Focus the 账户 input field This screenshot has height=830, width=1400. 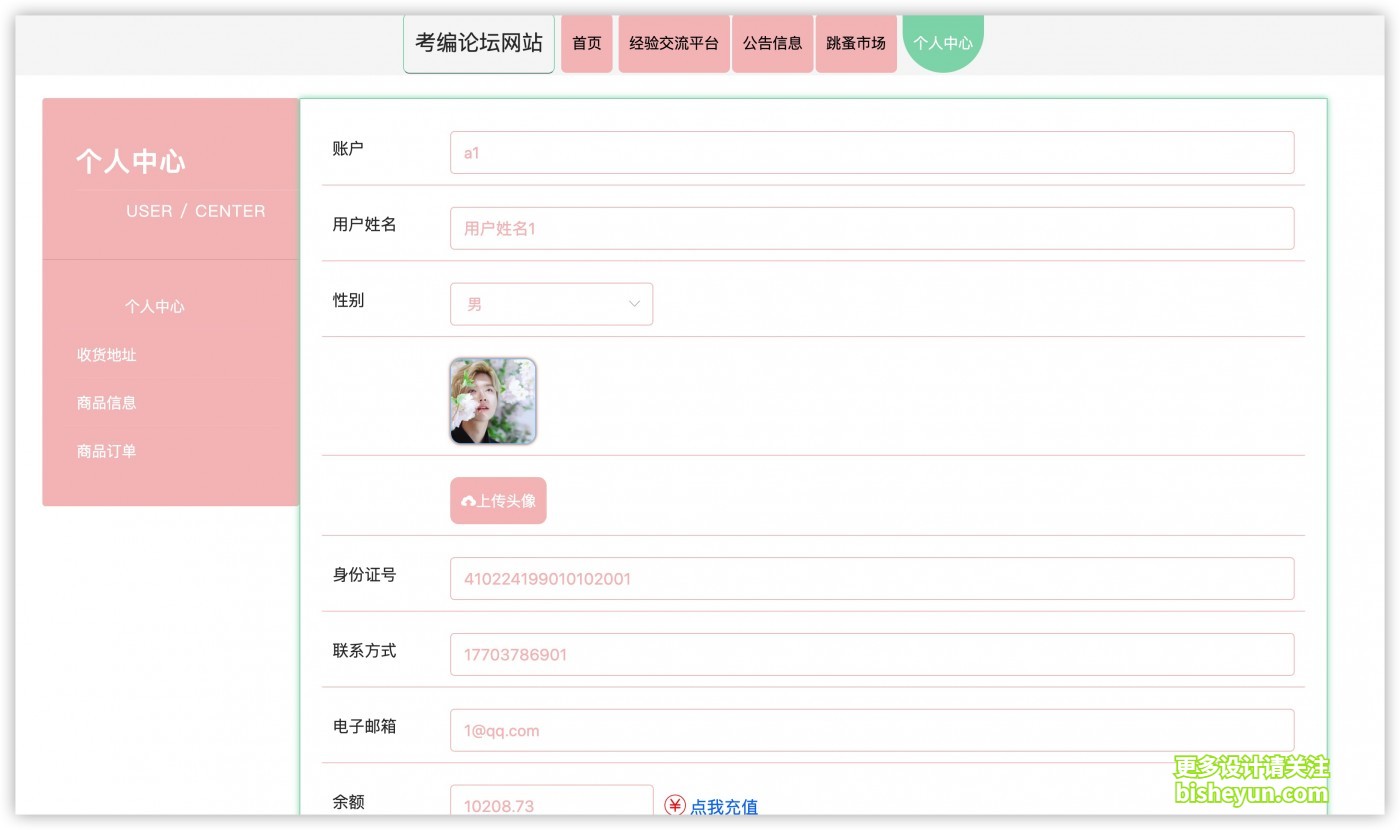pyautogui.click(x=872, y=153)
